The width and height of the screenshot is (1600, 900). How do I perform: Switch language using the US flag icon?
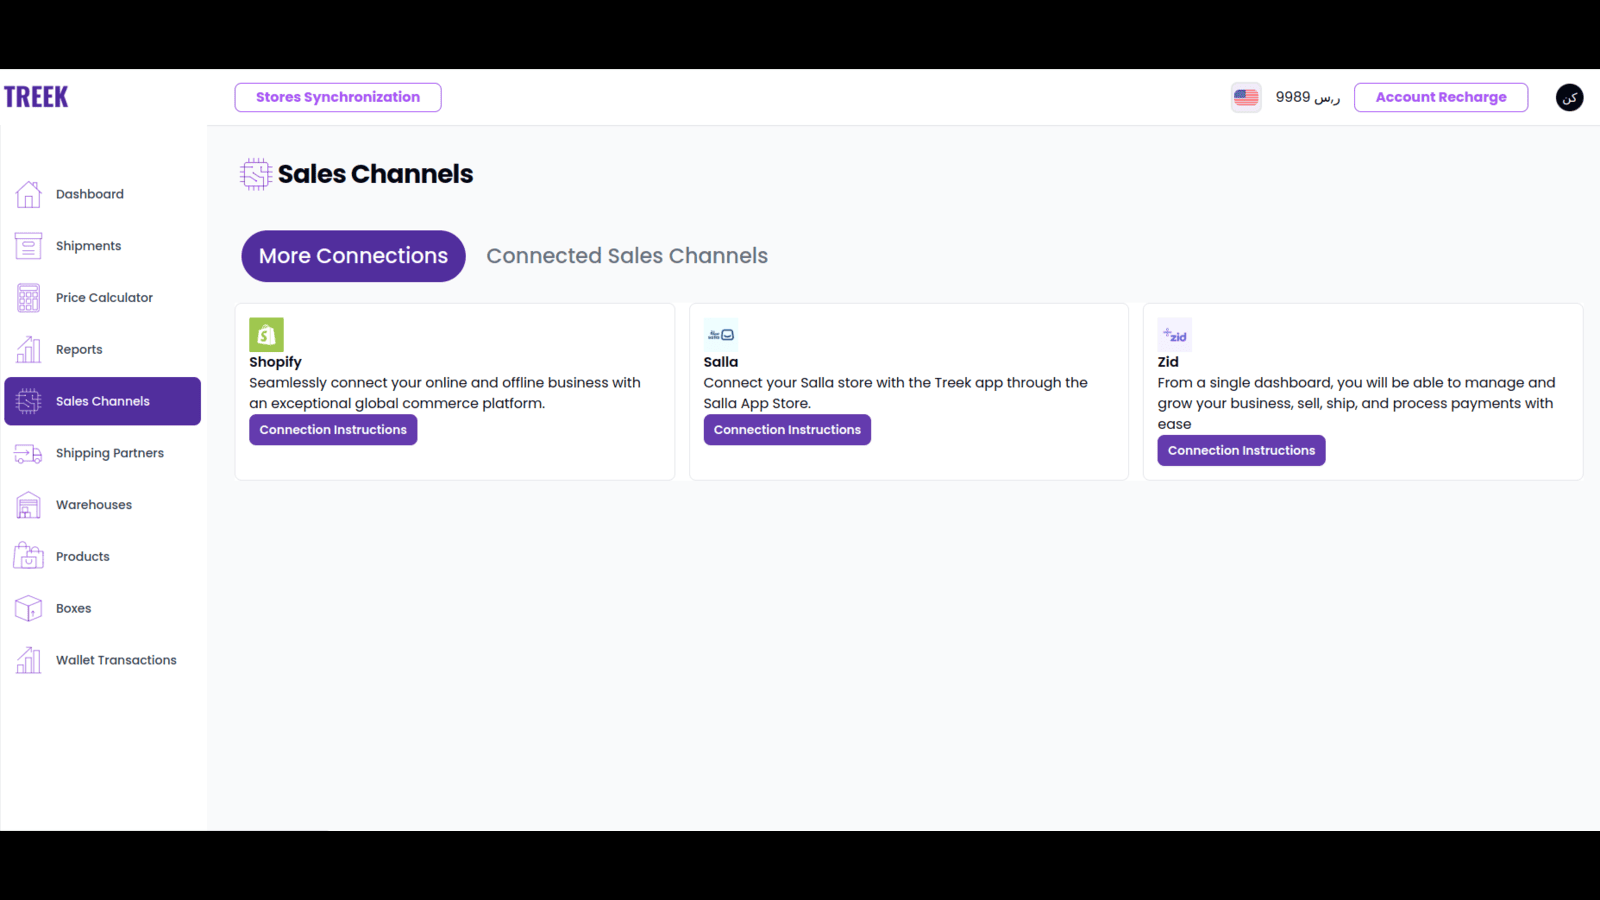pos(1246,97)
